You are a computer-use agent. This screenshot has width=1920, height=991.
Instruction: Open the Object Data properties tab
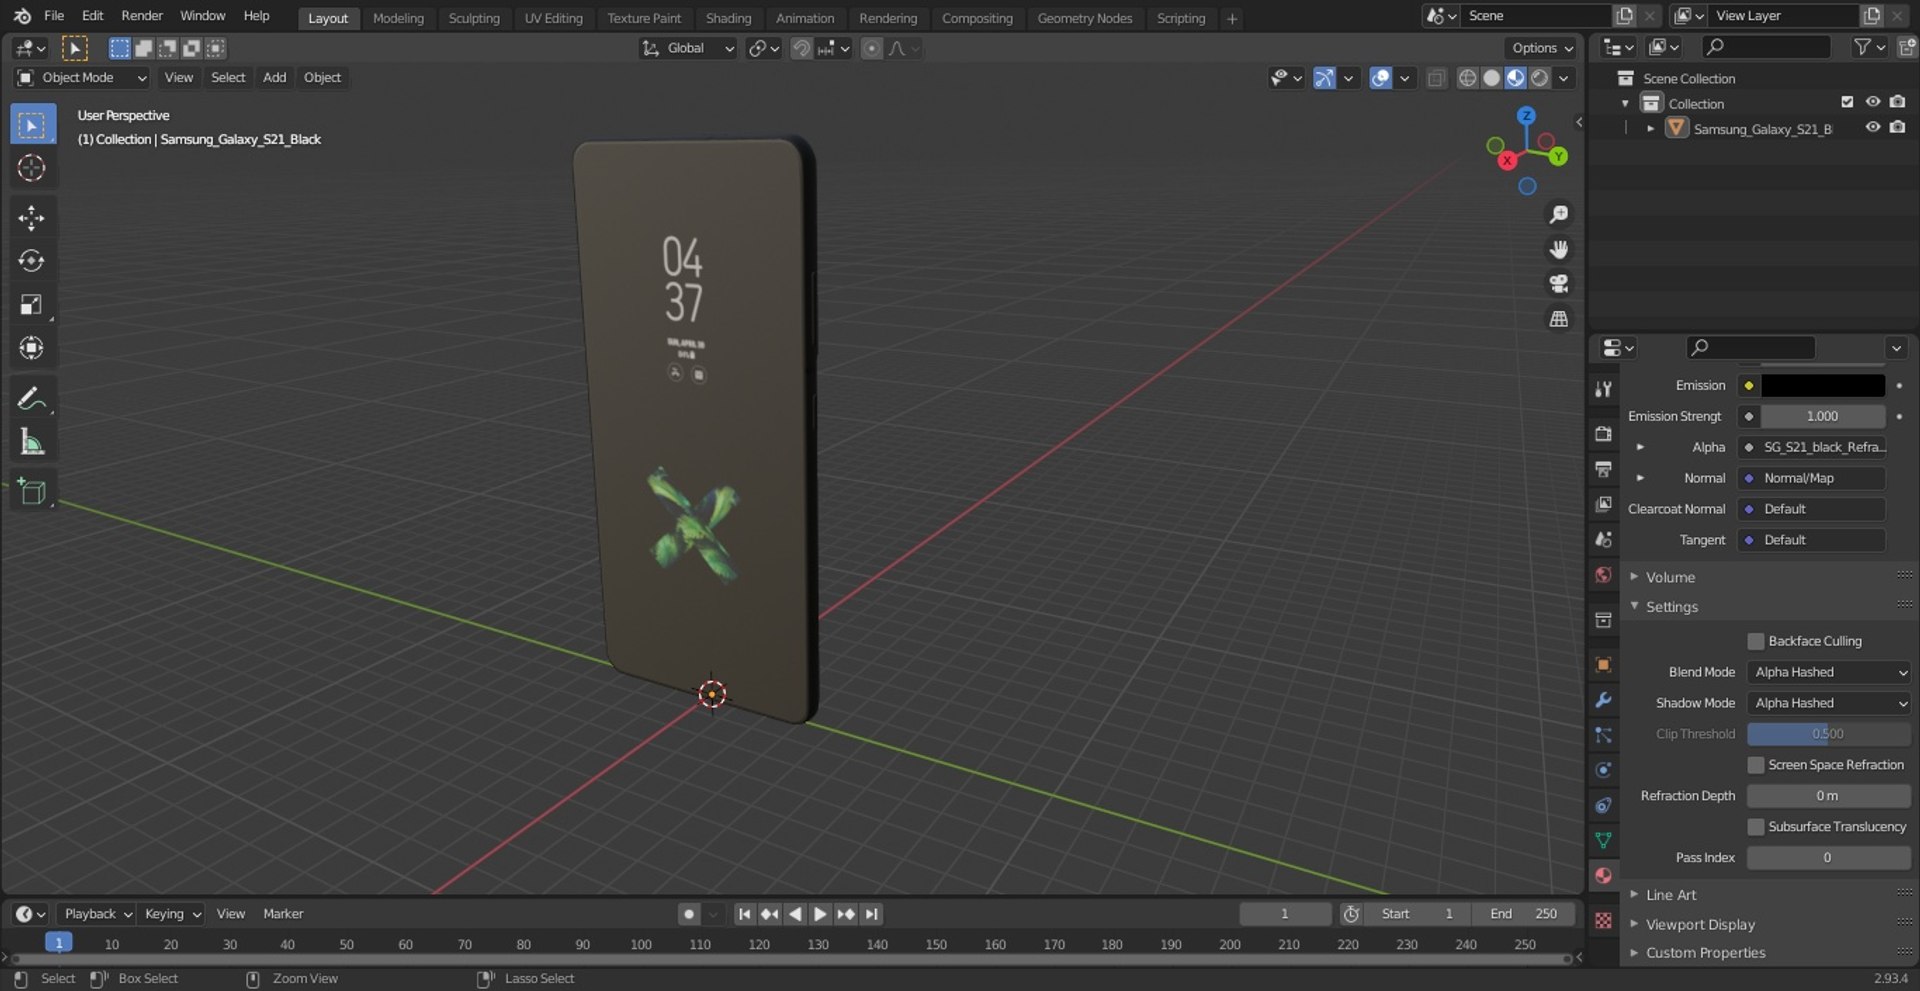[x=1603, y=840]
